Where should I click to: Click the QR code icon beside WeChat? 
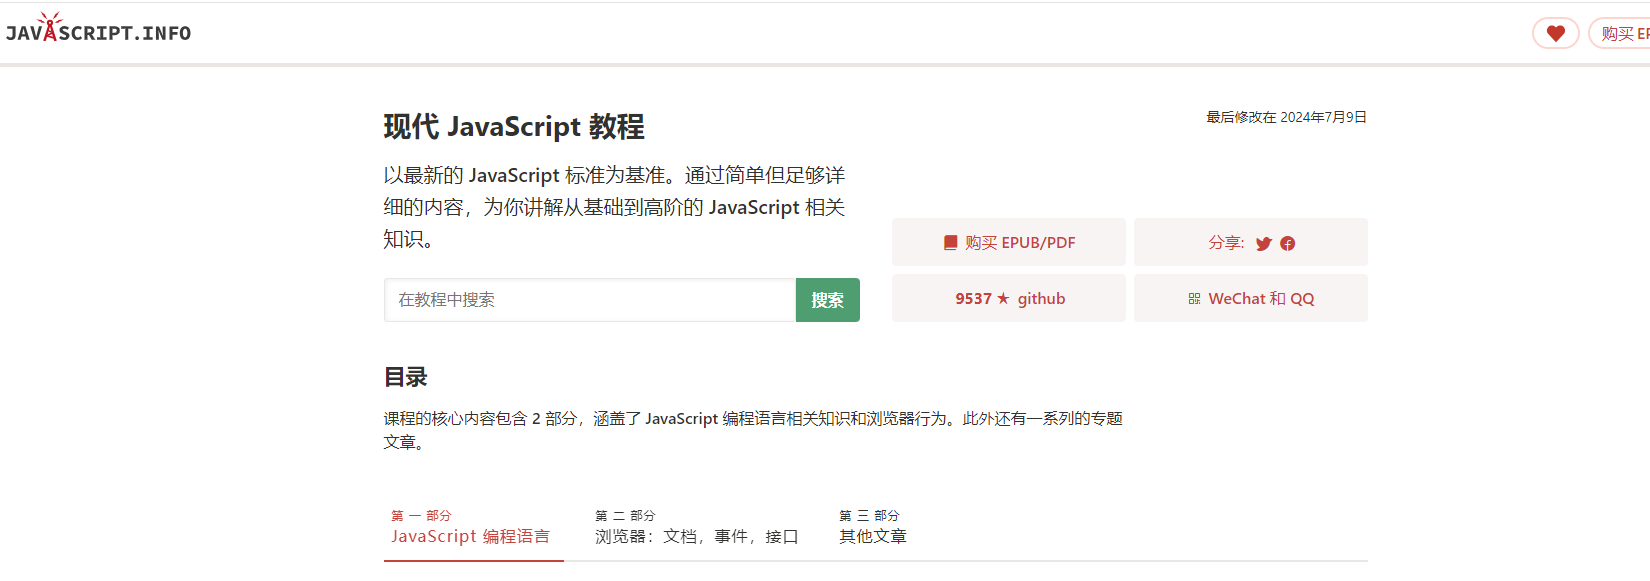click(1194, 299)
